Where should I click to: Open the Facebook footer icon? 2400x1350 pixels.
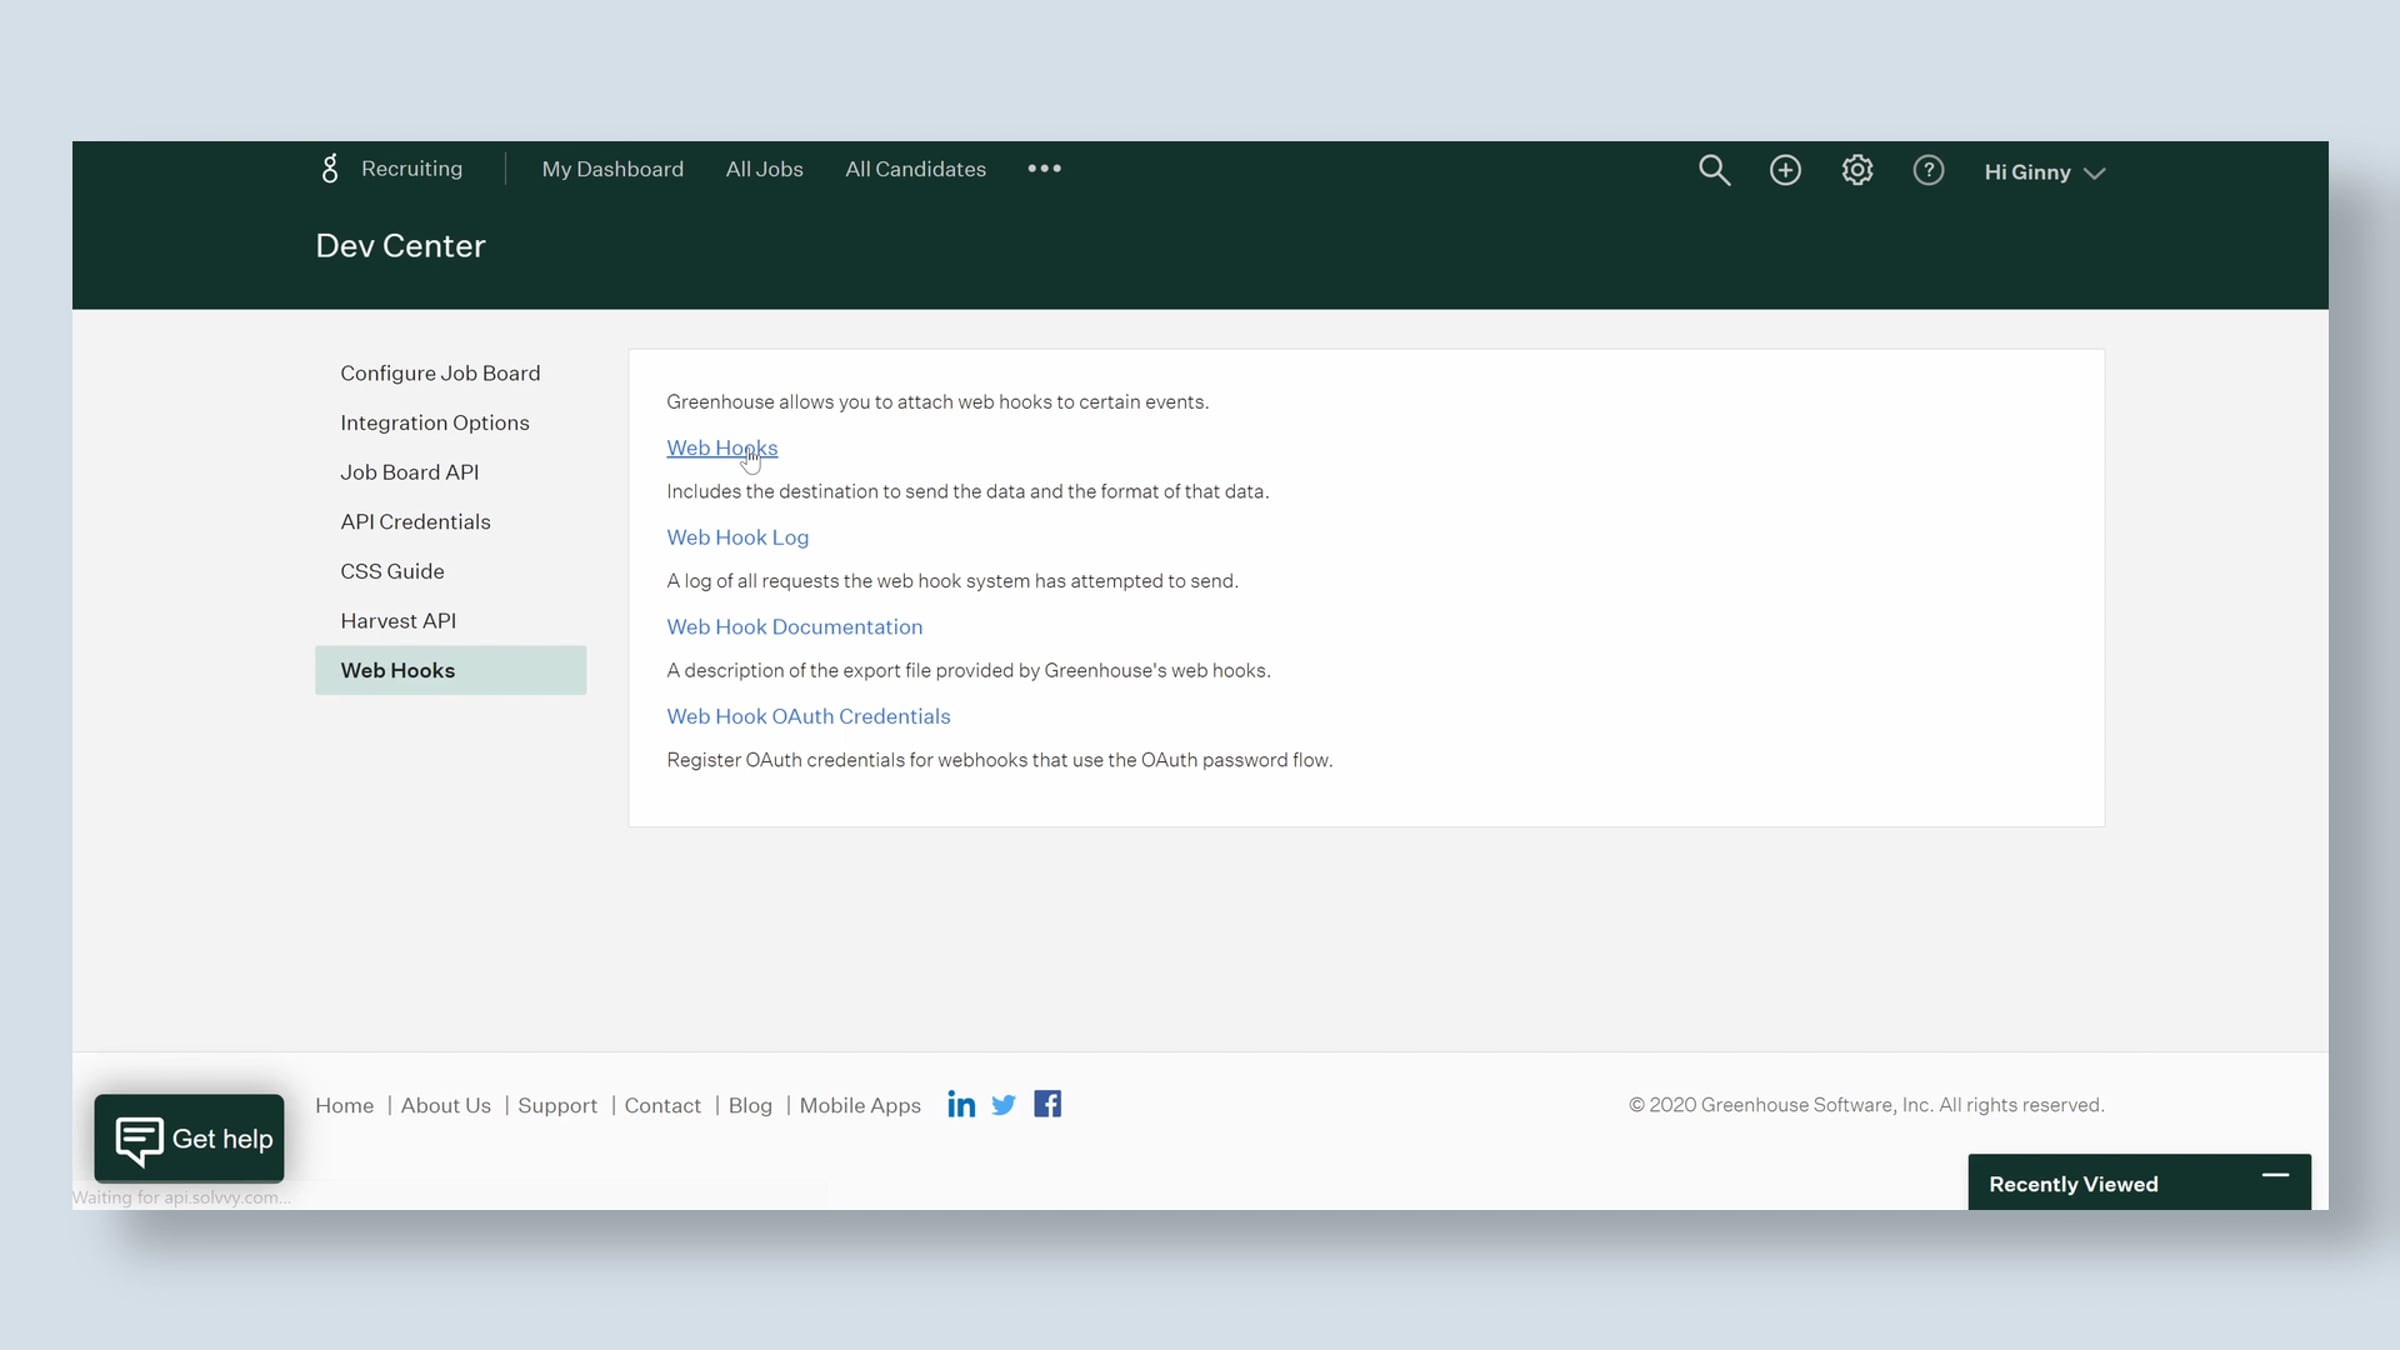[x=1047, y=1104]
